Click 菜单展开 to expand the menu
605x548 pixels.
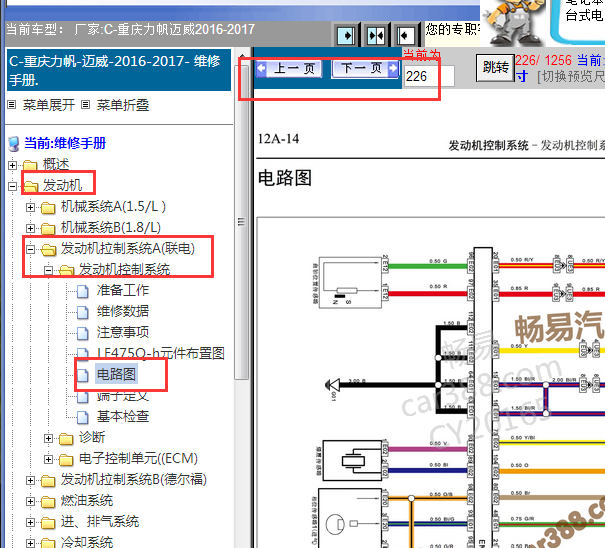(x=49, y=105)
